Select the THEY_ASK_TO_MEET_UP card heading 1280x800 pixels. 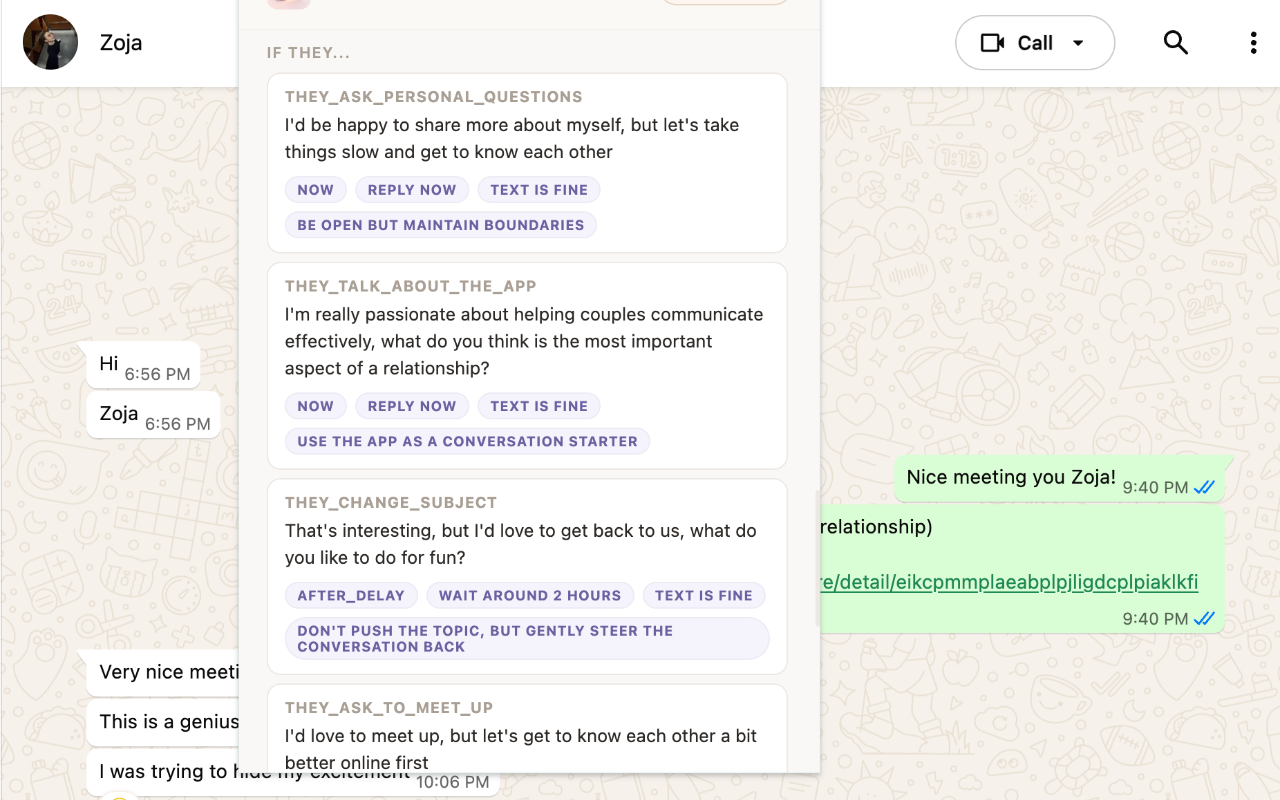(x=389, y=708)
